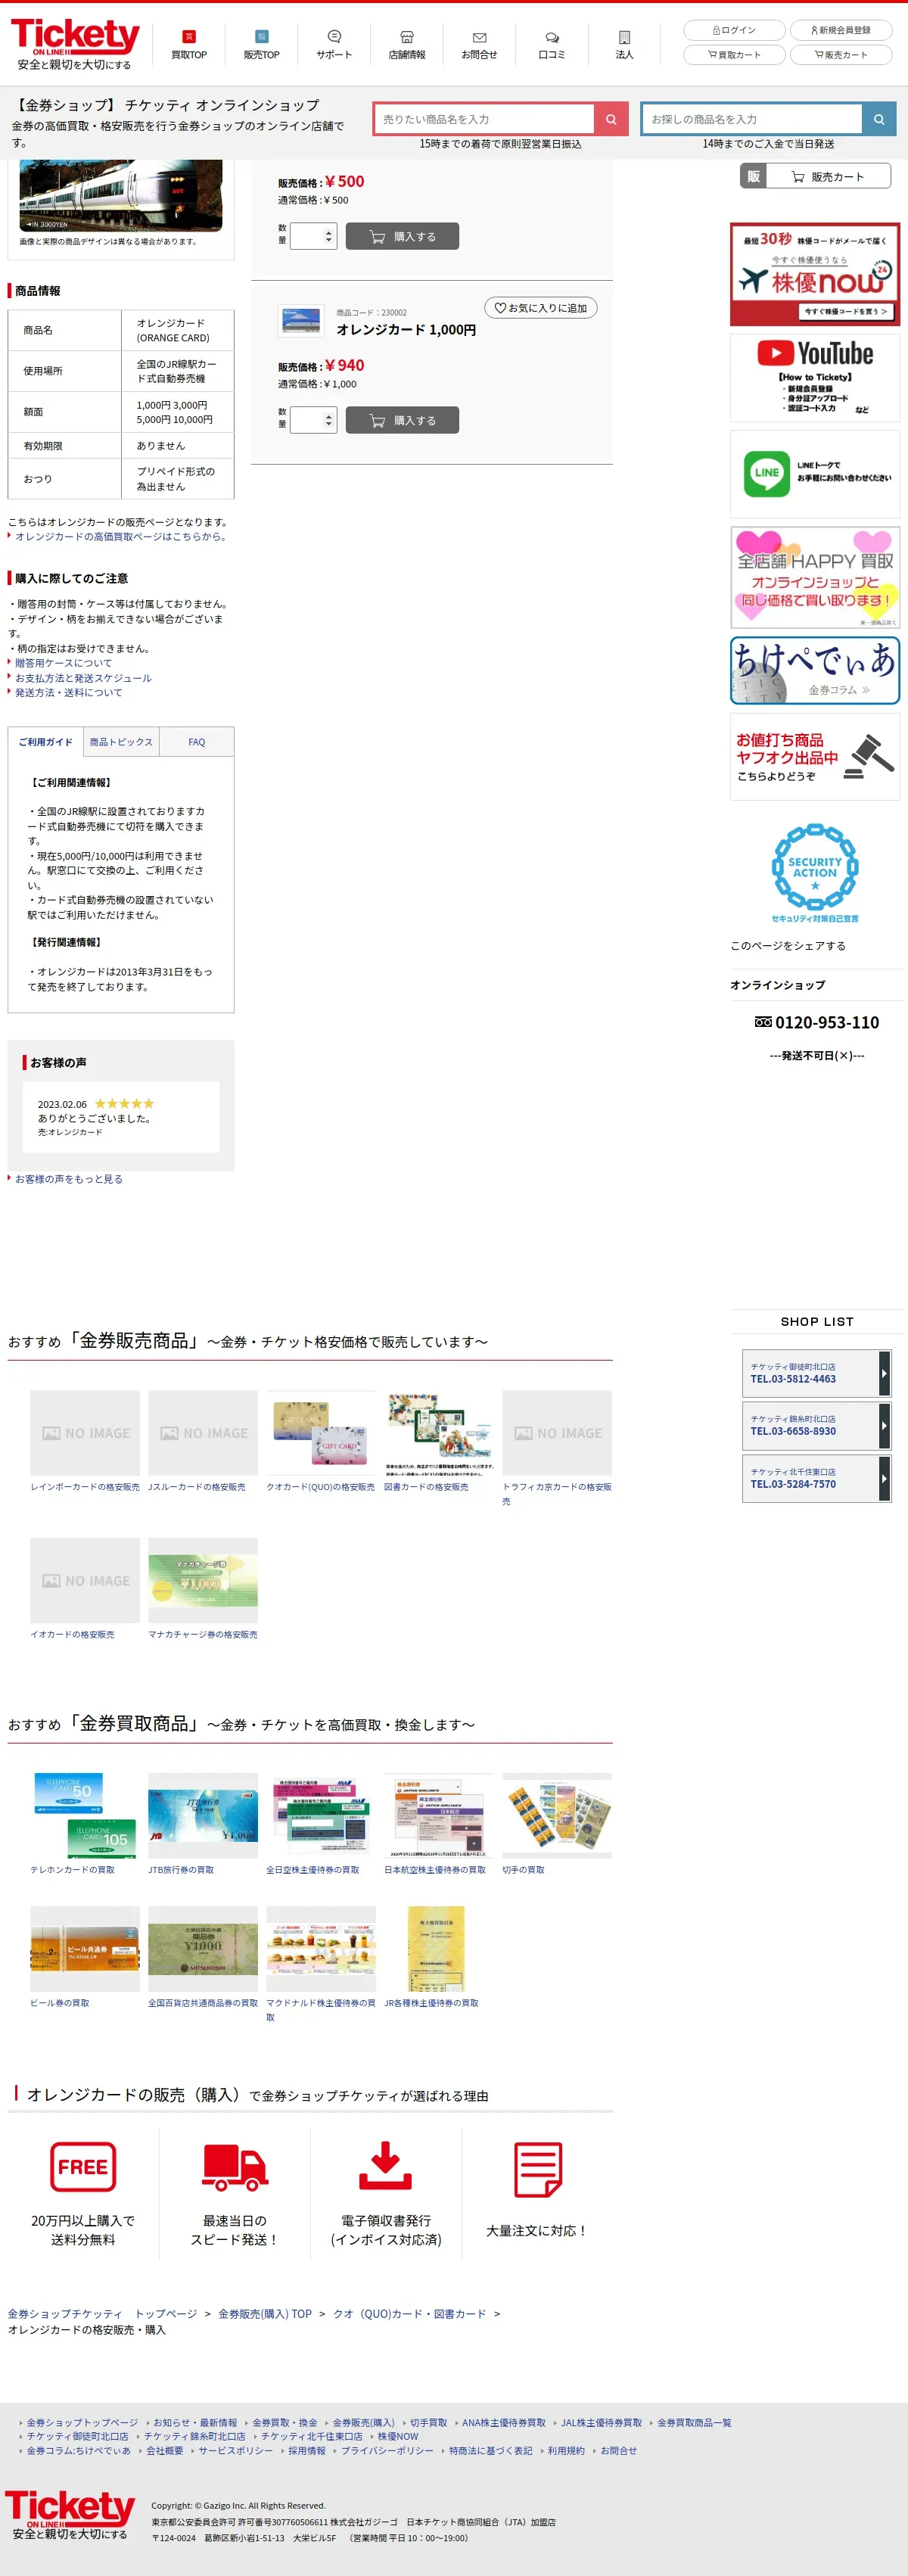Open マナカチャージ券の格安販売 thumbnail

coord(203,1580)
